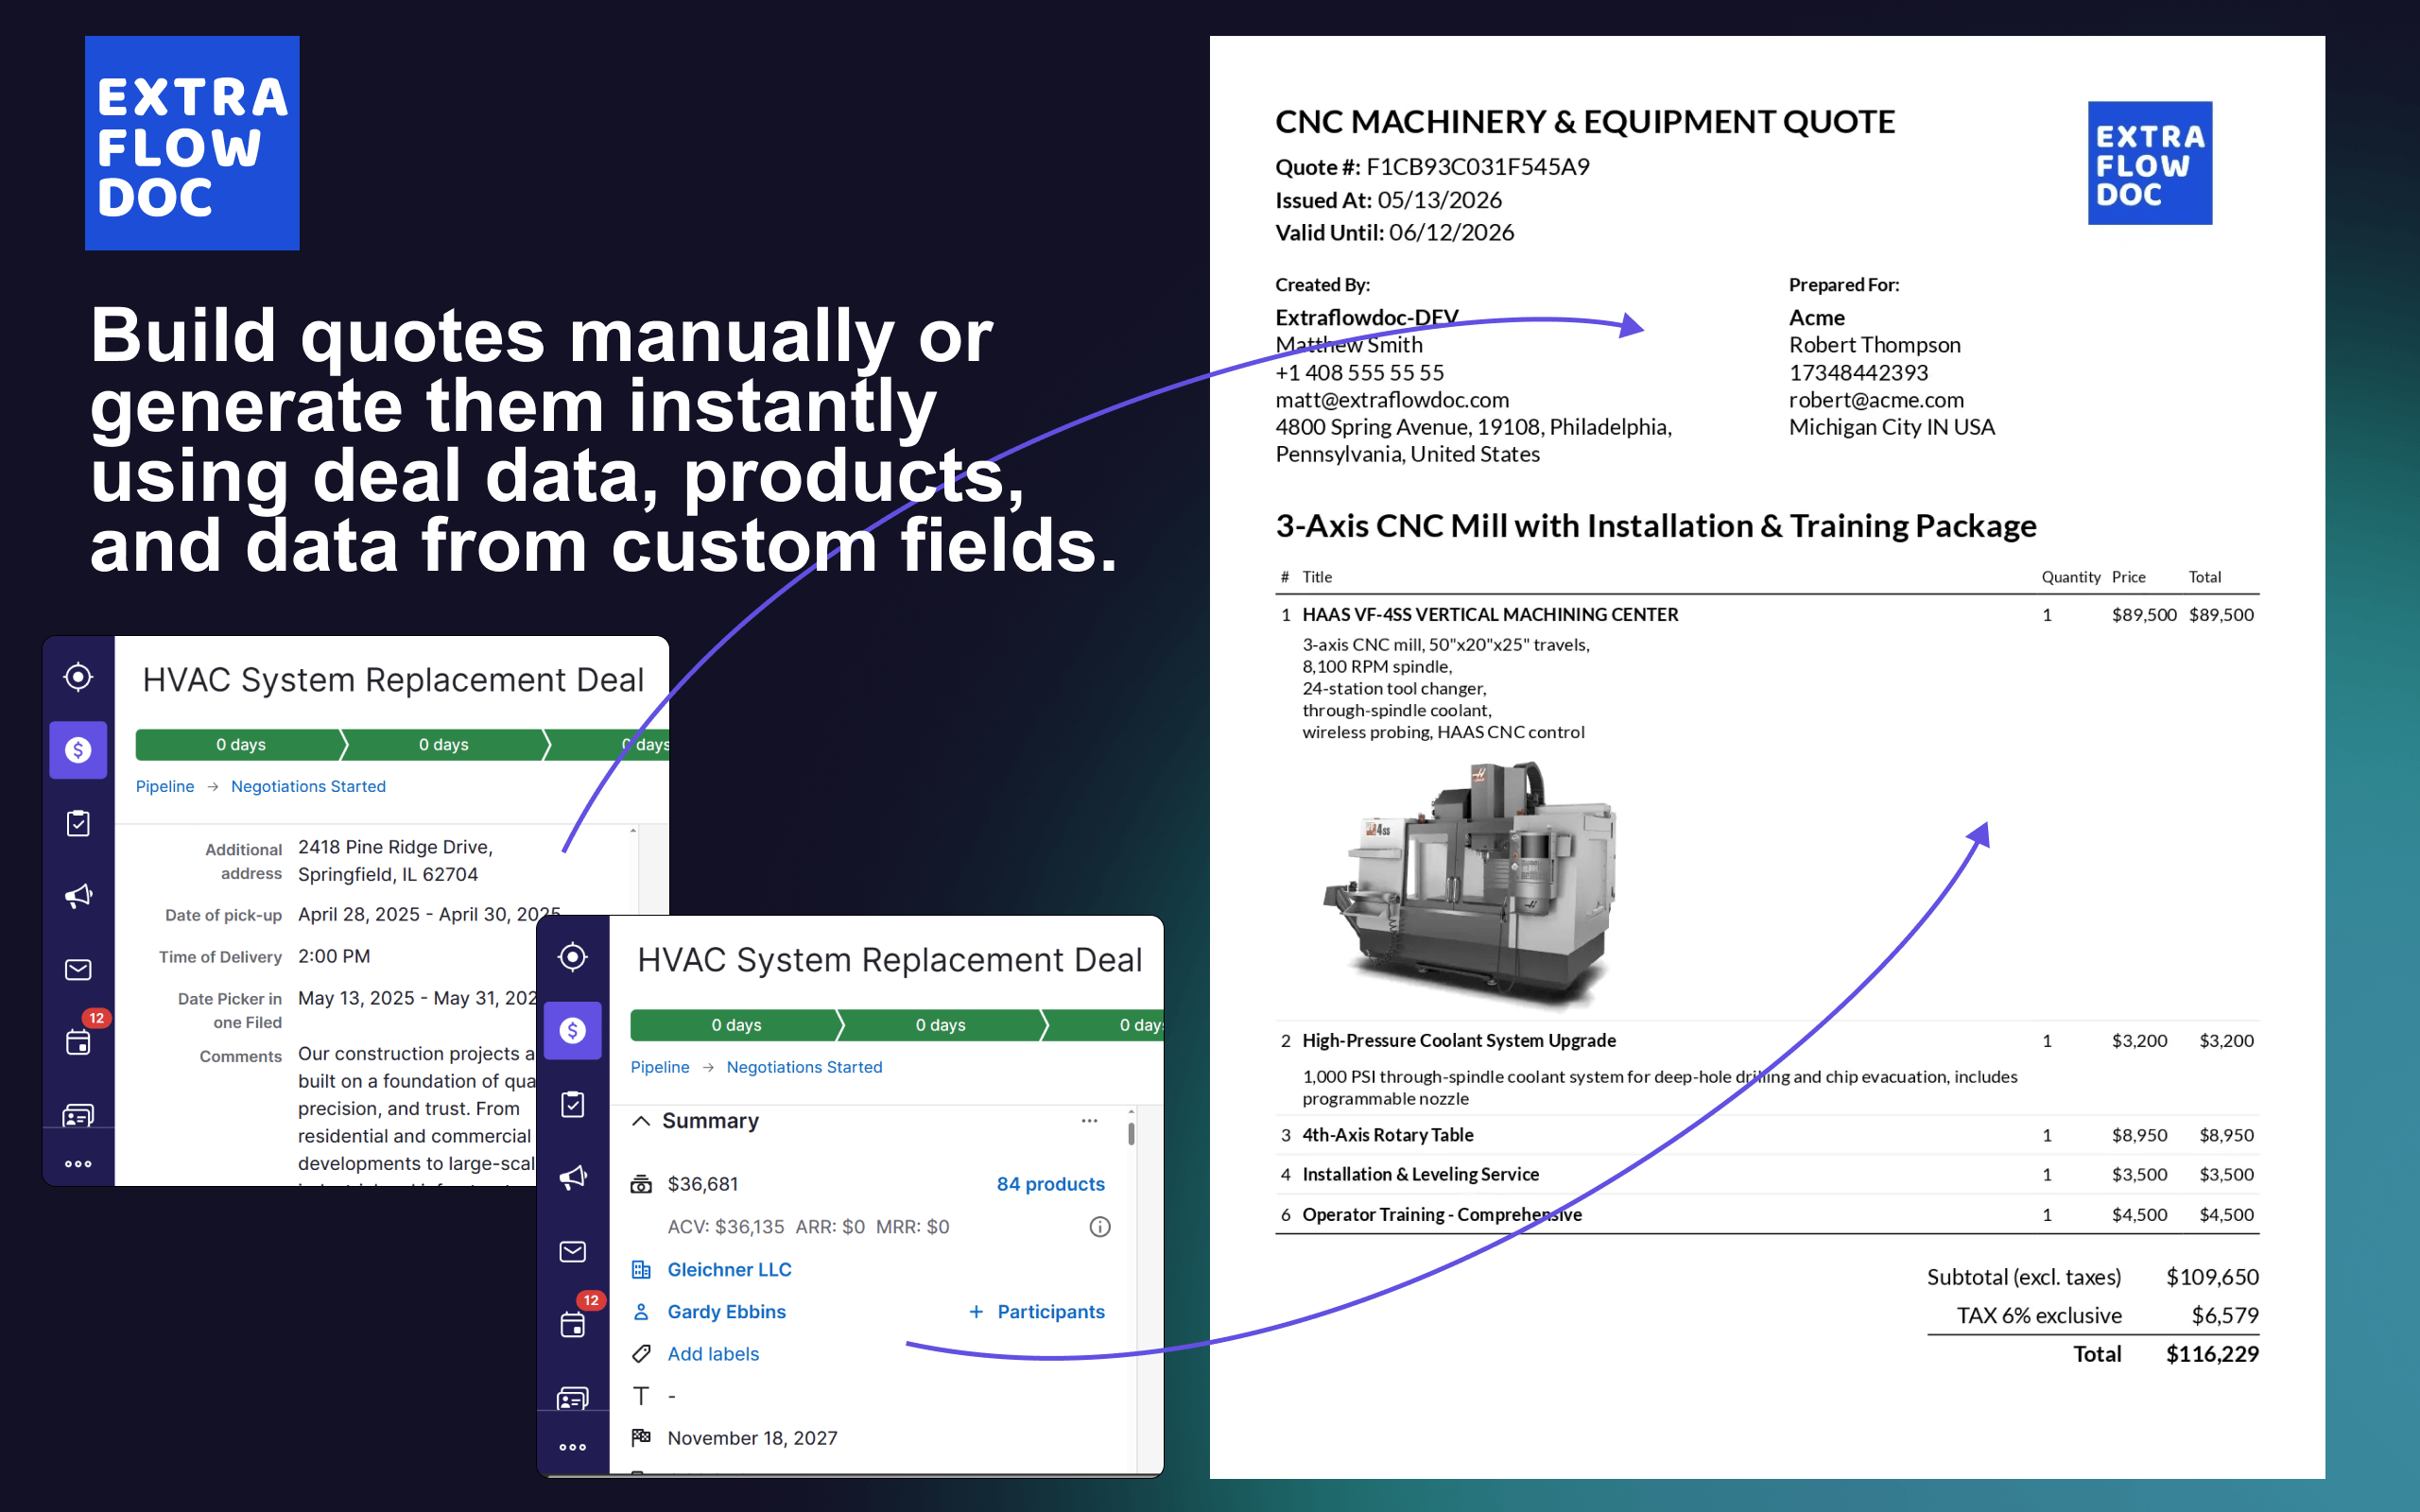2420x1512 pixels.
Task: Open the Summary section three-dot options menu
Action: tap(1090, 1121)
